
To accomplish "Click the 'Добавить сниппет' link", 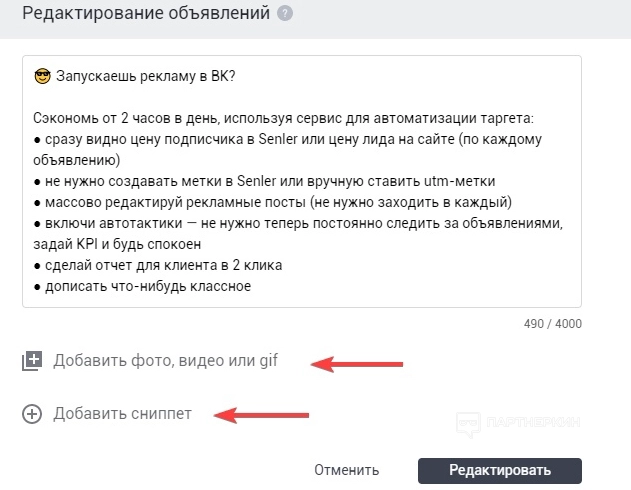I will pyautogui.click(x=122, y=414).
